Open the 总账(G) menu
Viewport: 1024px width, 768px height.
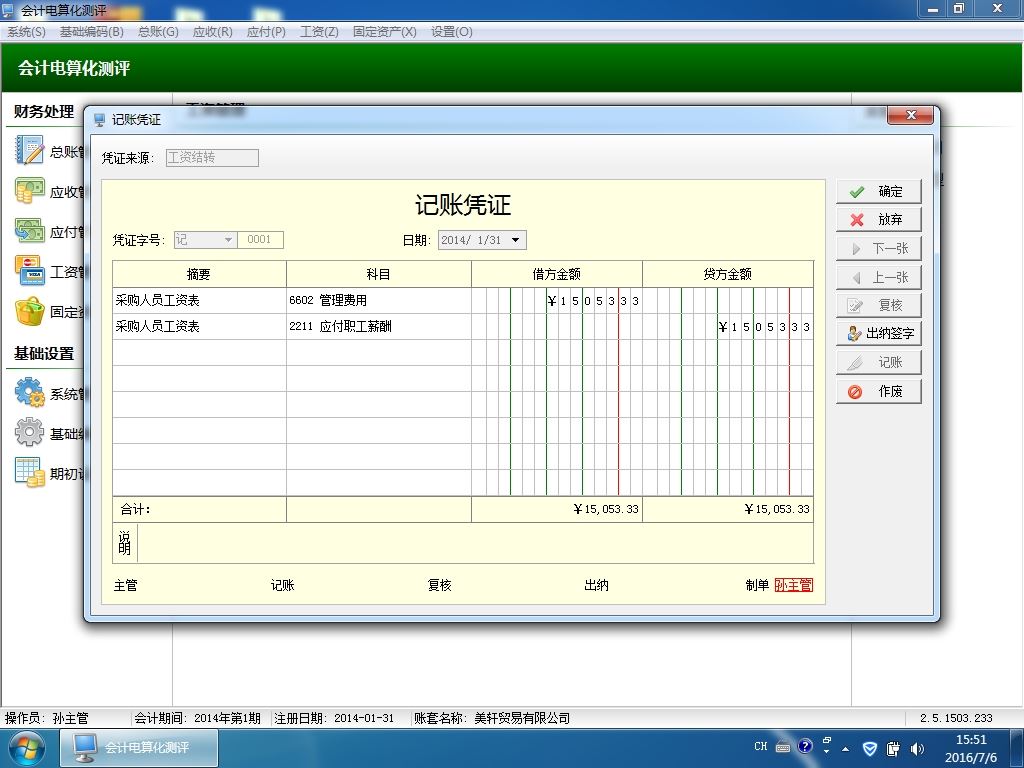tap(158, 31)
